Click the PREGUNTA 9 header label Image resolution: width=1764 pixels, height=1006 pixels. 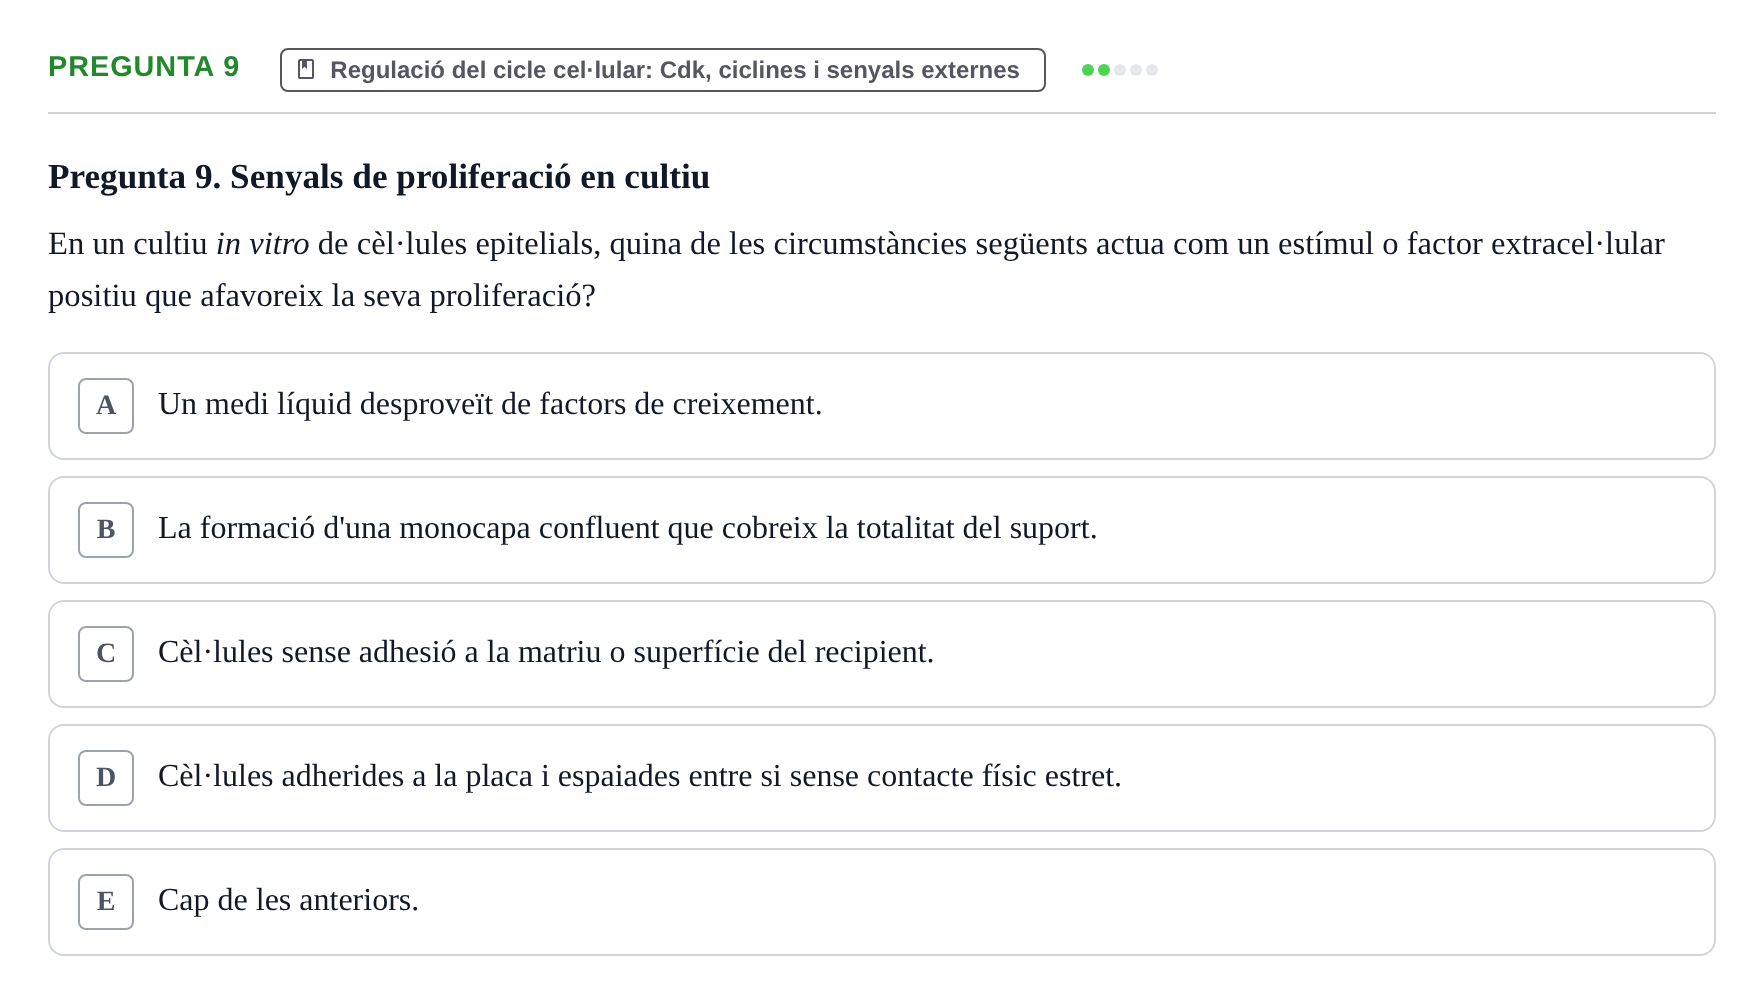[144, 67]
